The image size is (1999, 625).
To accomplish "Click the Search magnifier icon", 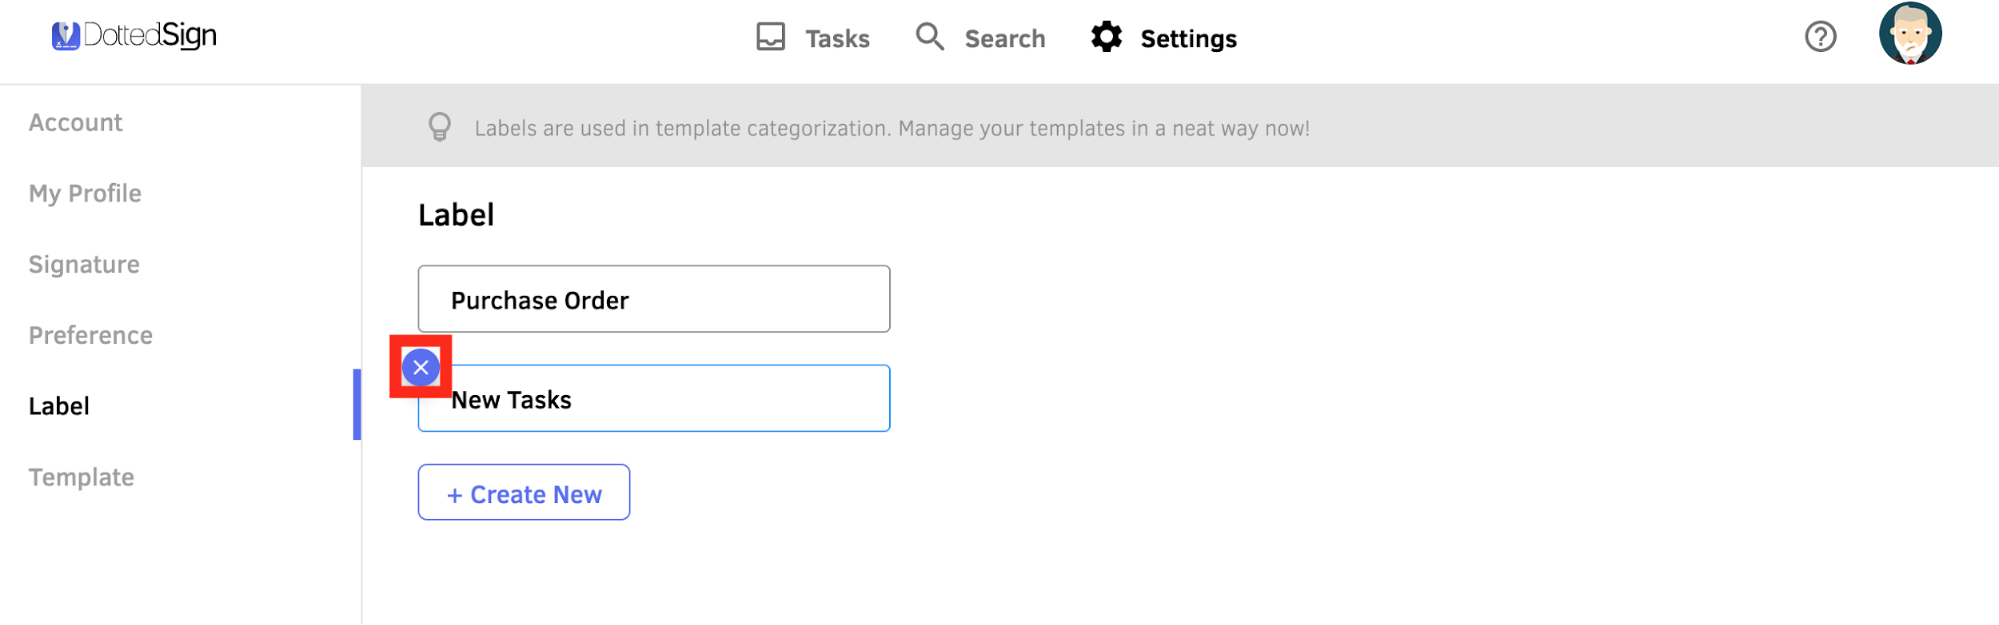I will pyautogui.click(x=930, y=37).
